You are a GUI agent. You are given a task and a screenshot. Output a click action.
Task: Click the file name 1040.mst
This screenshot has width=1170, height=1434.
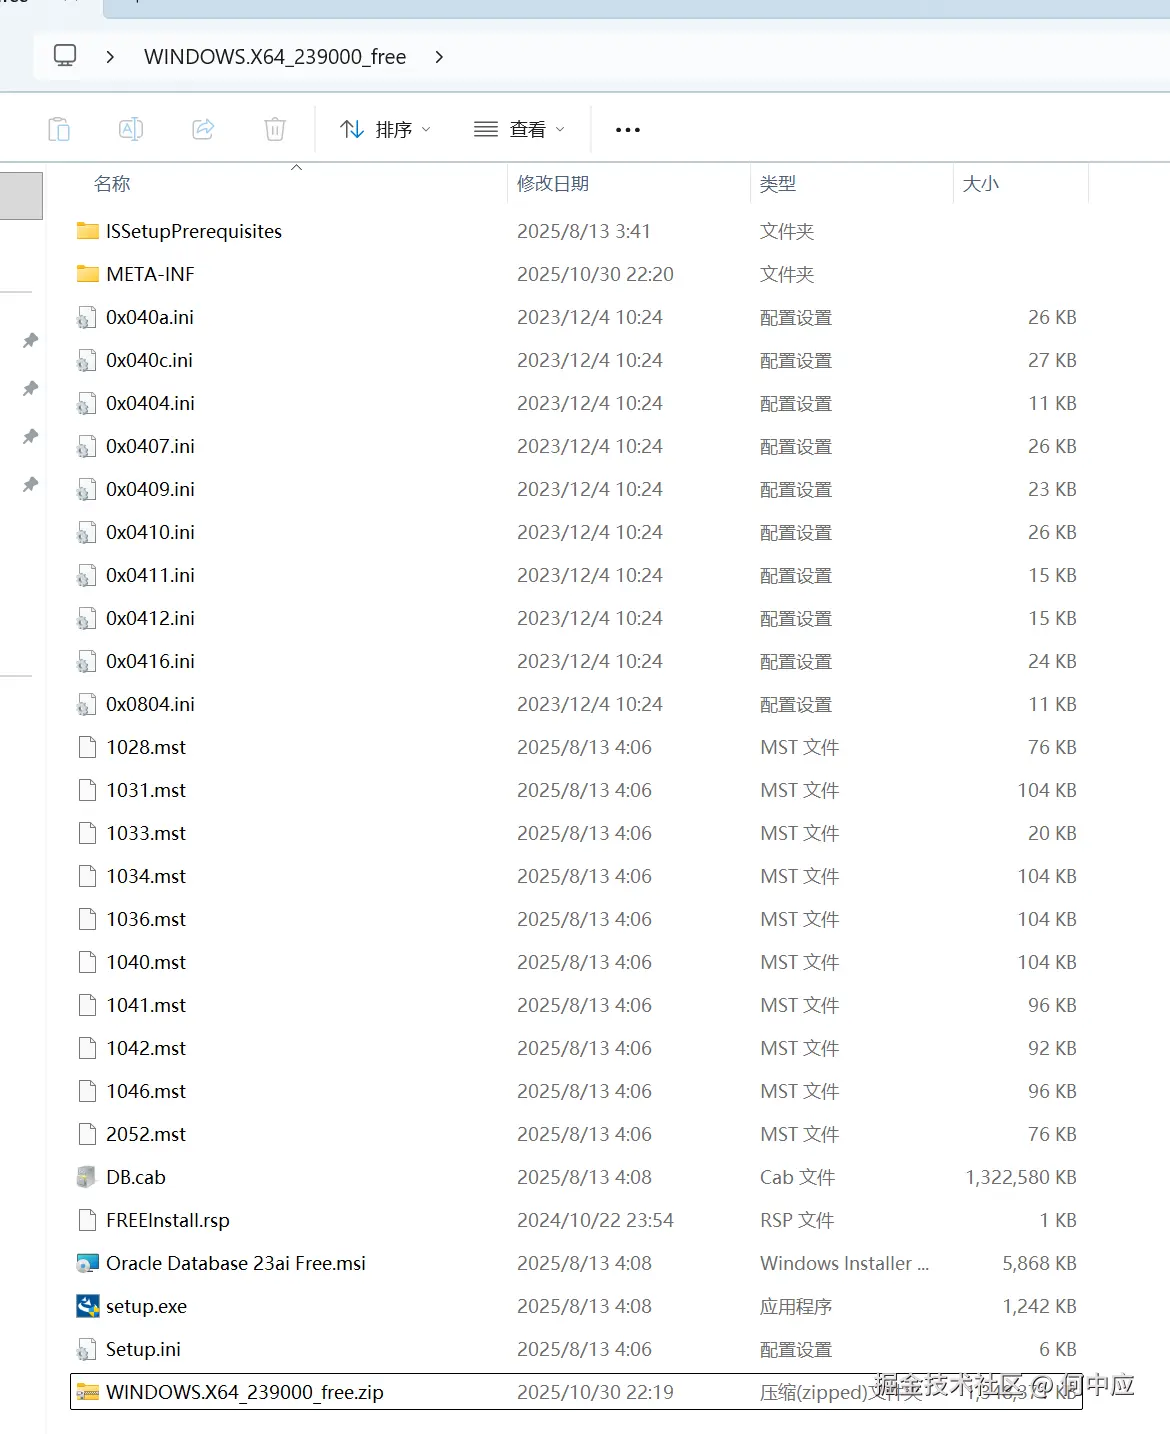point(146,962)
